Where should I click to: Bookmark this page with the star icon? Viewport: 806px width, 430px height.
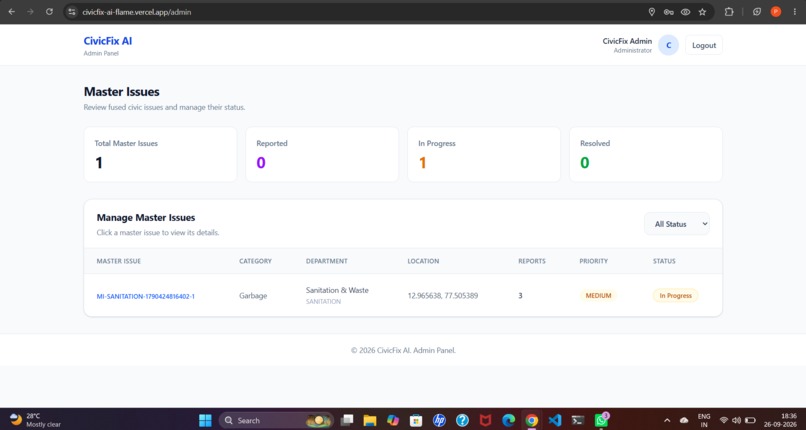[x=702, y=12]
